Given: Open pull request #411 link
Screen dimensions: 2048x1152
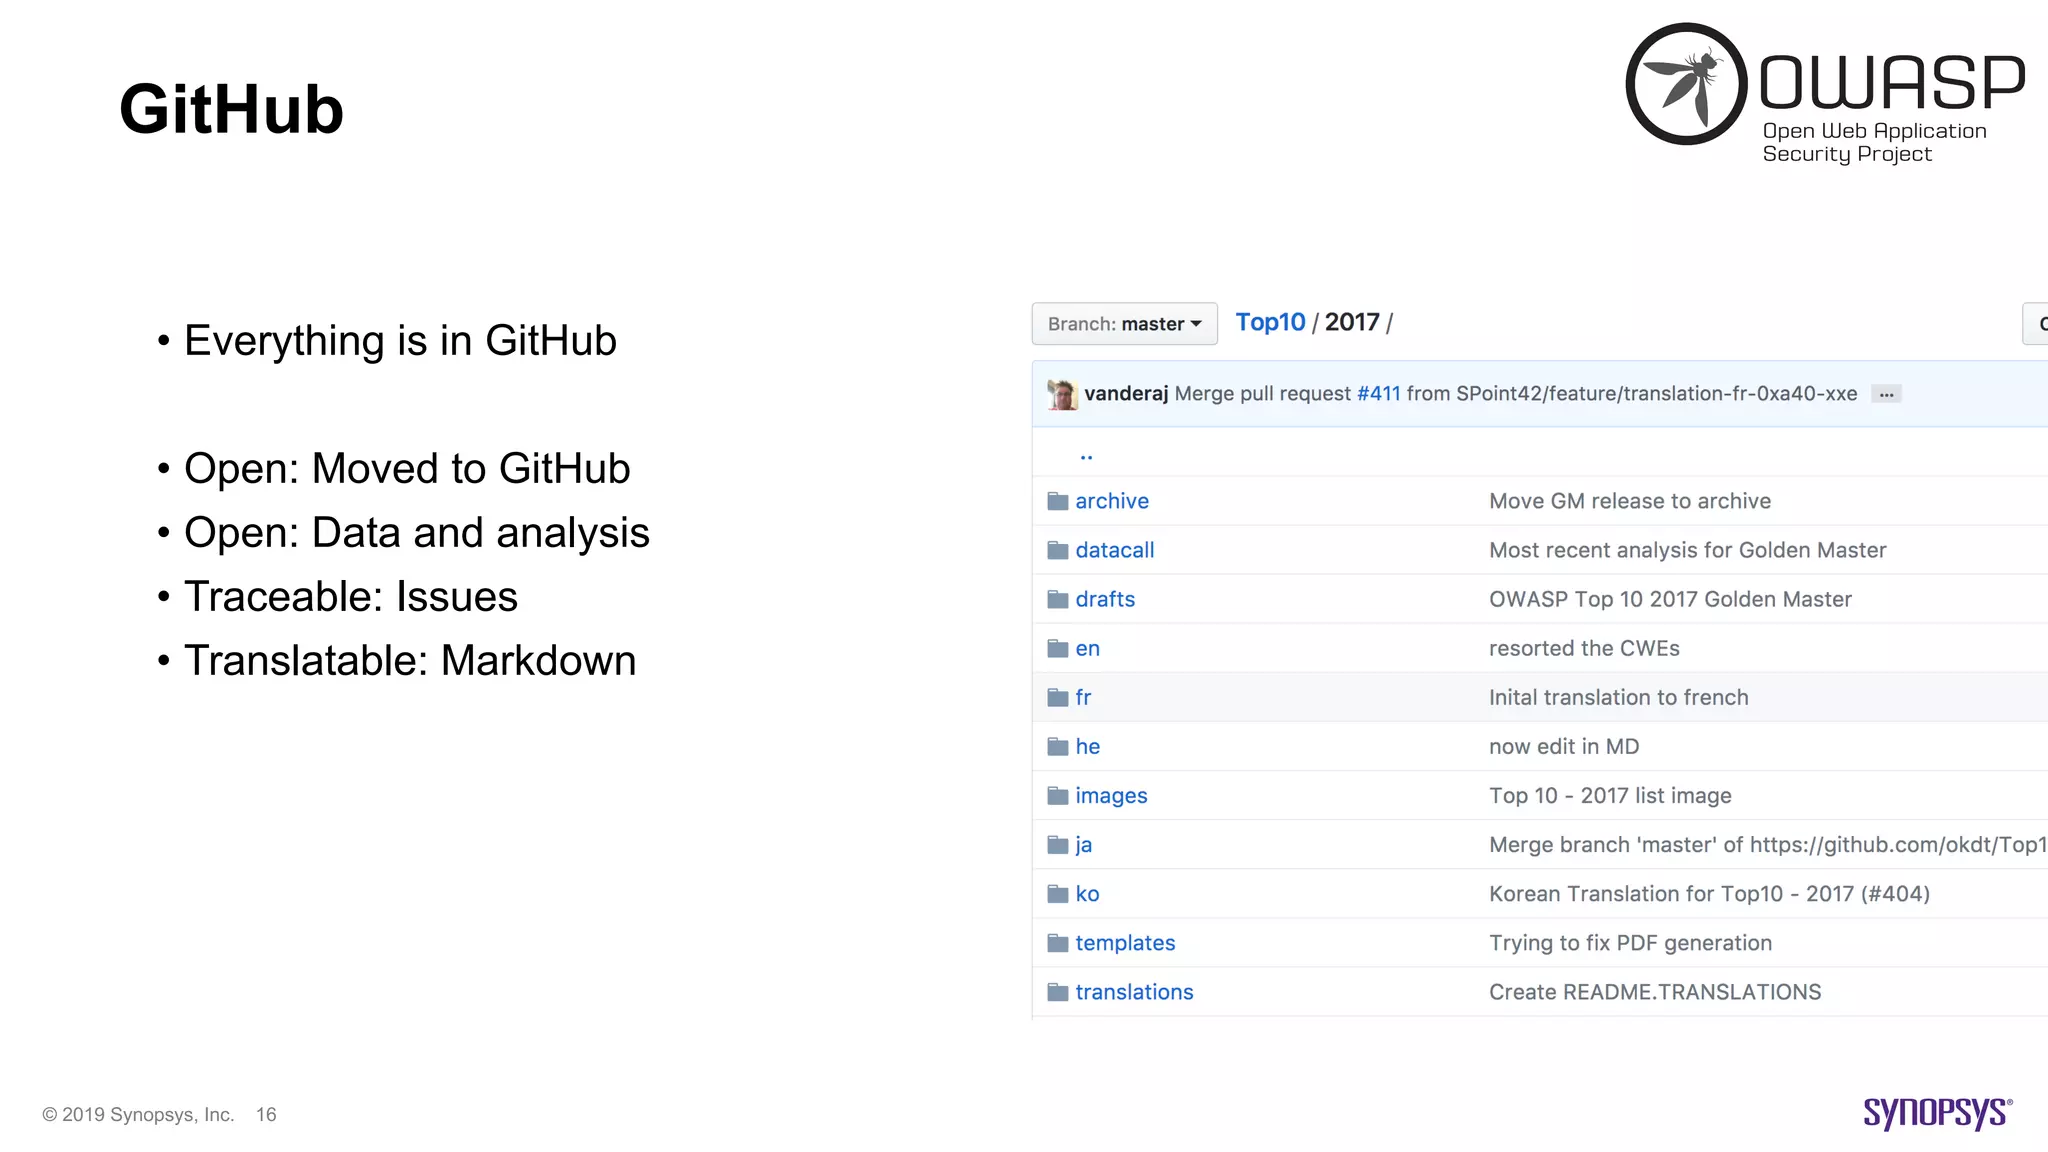Looking at the screenshot, I should 1378,394.
